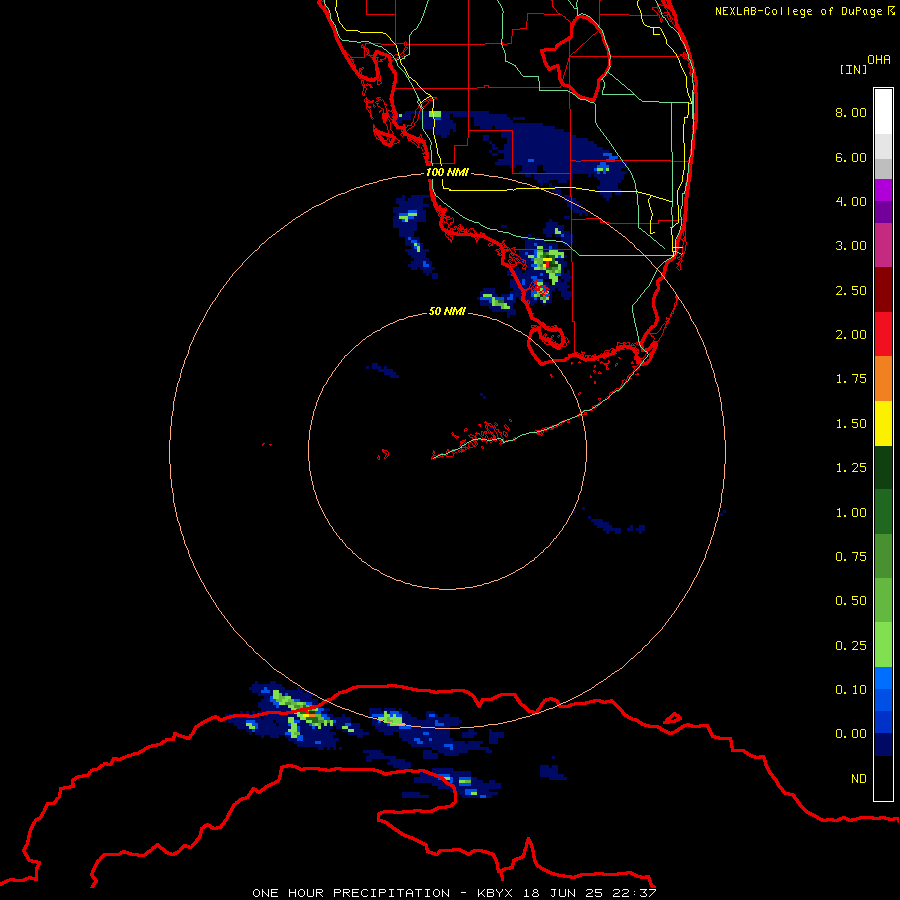Click the 0.50 legend value
The height and width of the screenshot is (900, 900).
851,601
